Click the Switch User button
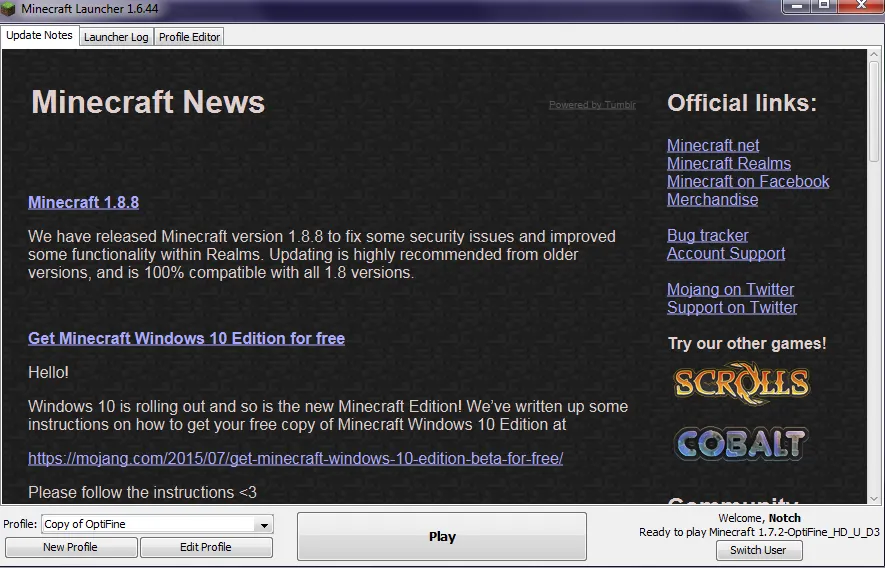 [x=759, y=550]
